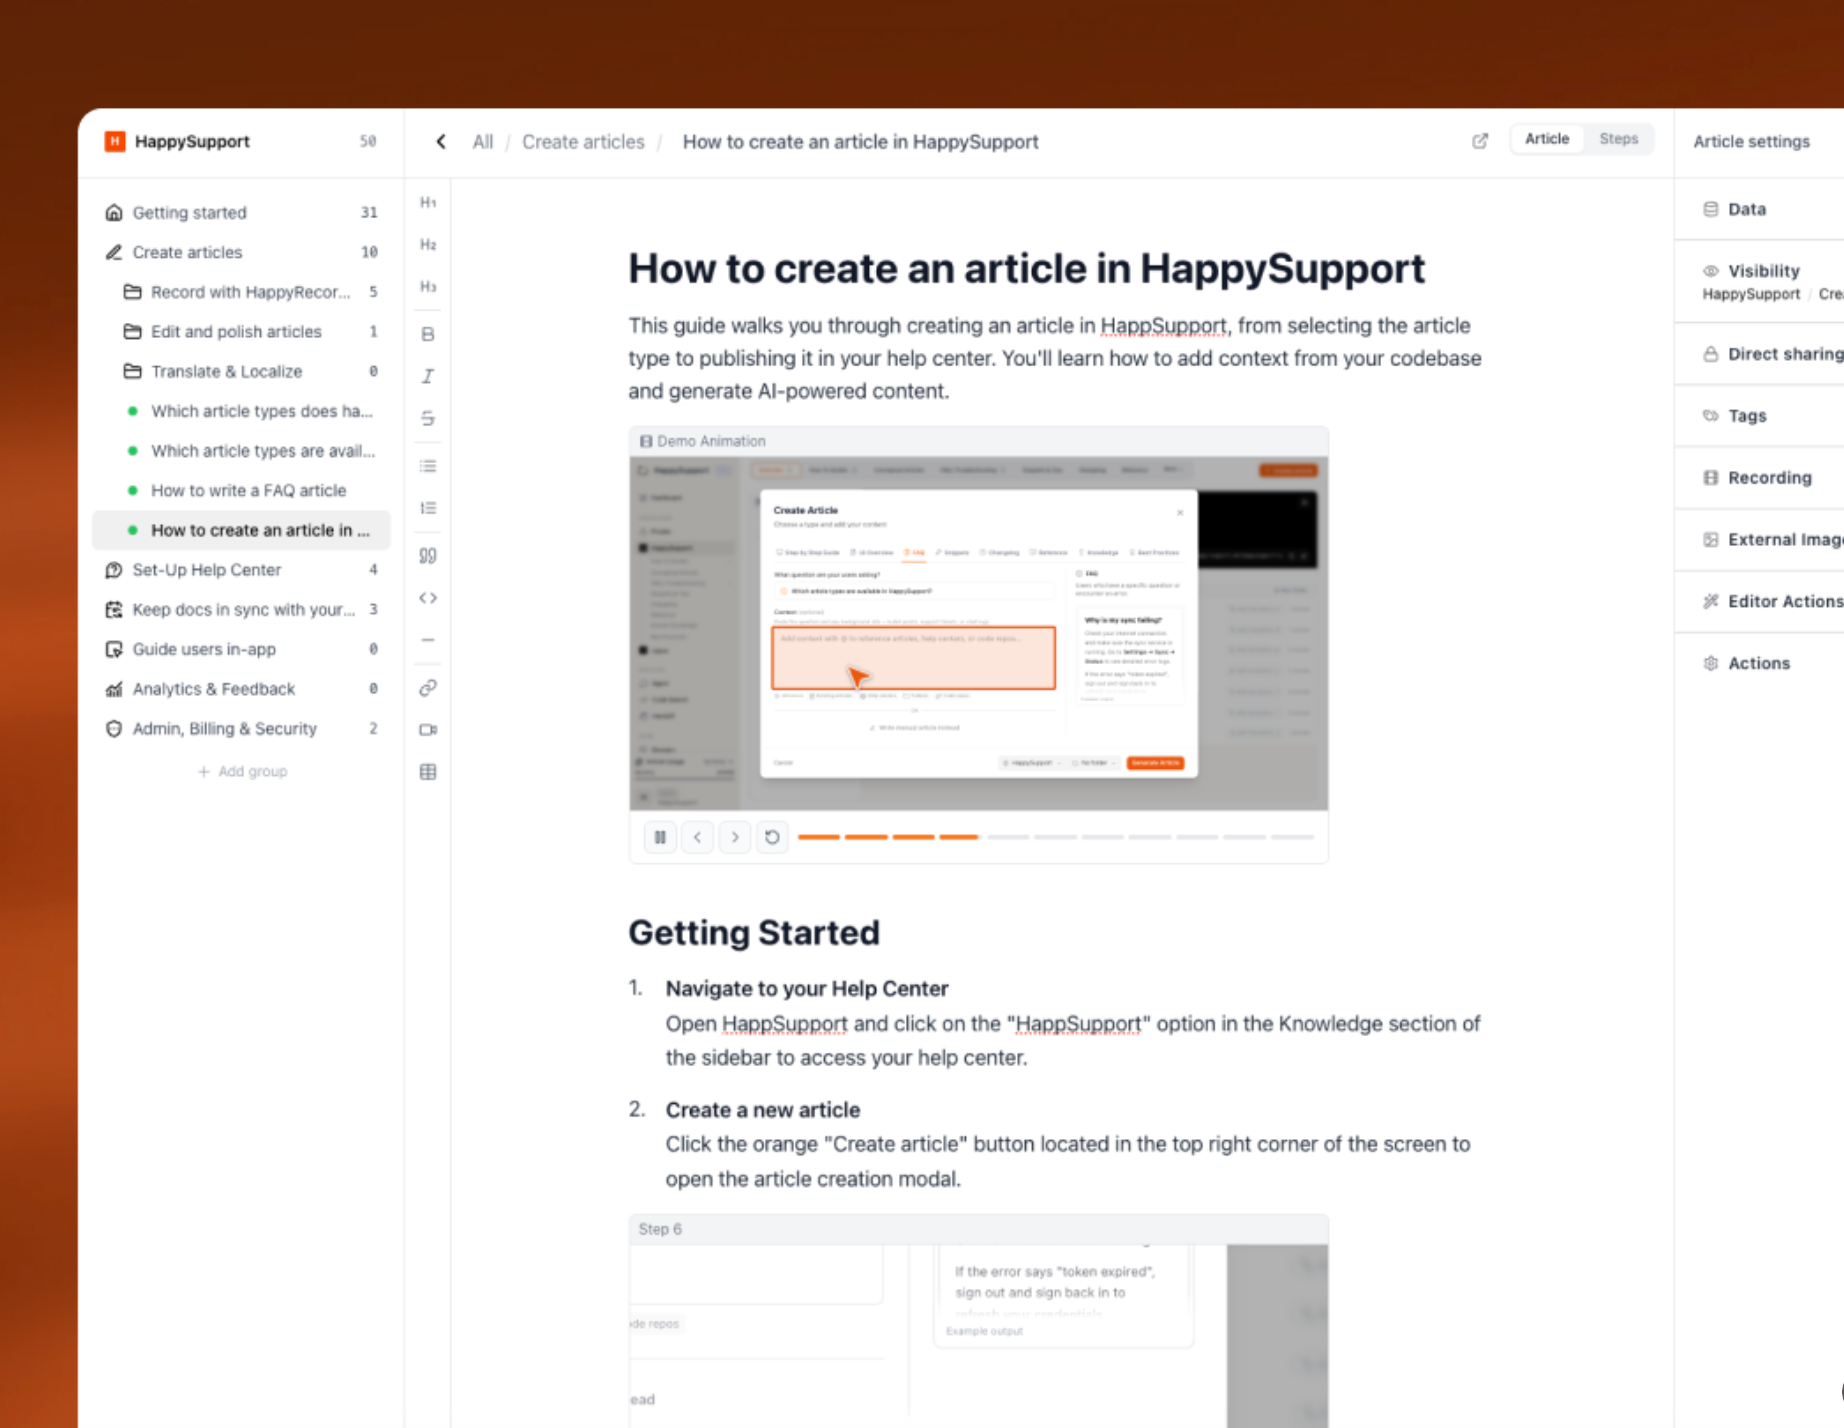Viewport: 1844px width, 1428px height.
Task: Insert a block quote
Action: pyautogui.click(x=428, y=556)
